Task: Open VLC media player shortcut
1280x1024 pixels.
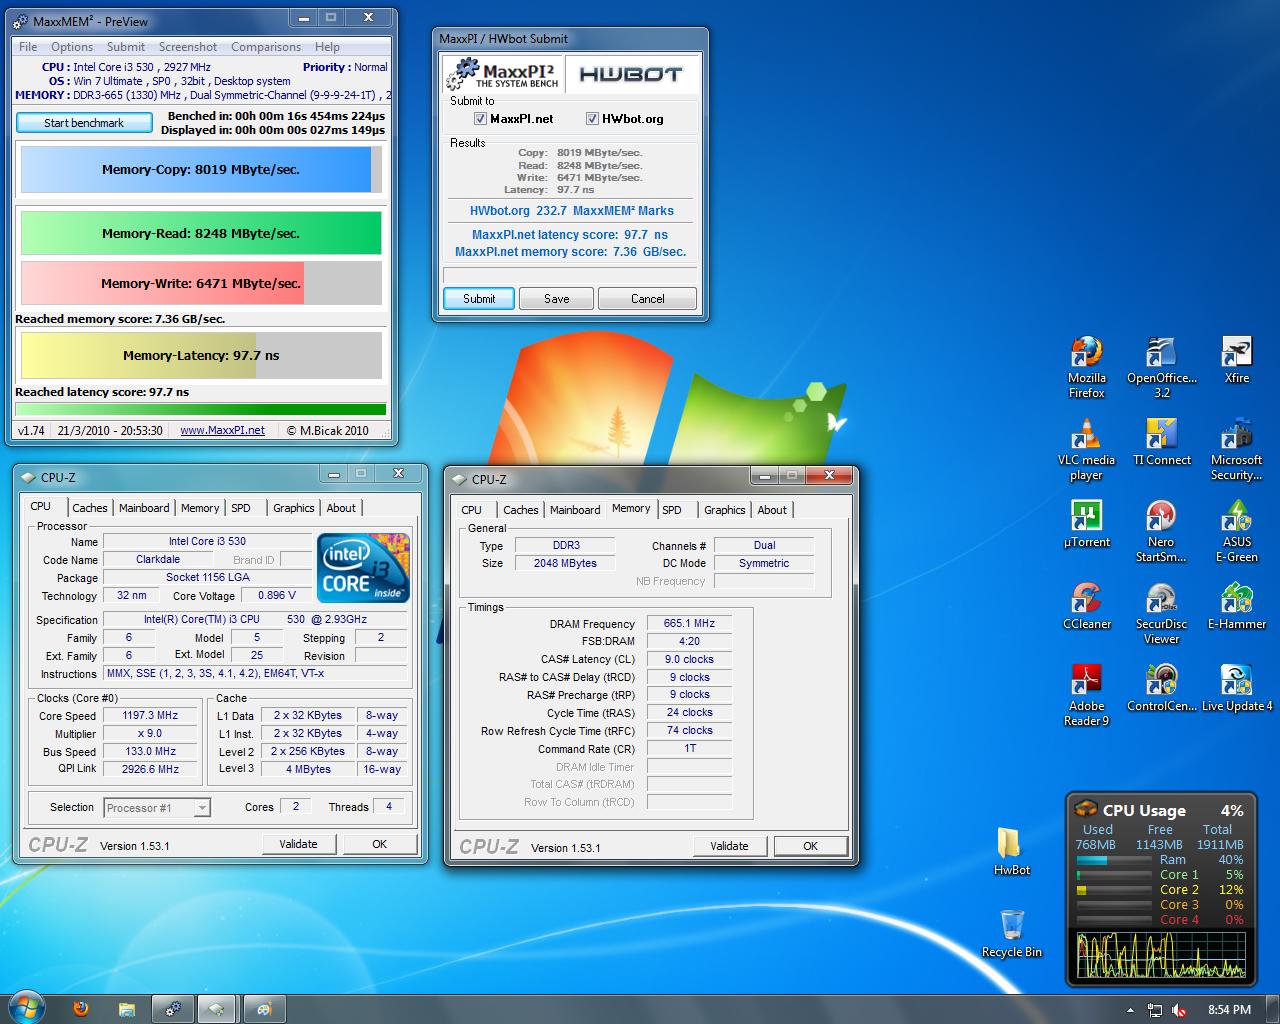Action: (1086, 449)
